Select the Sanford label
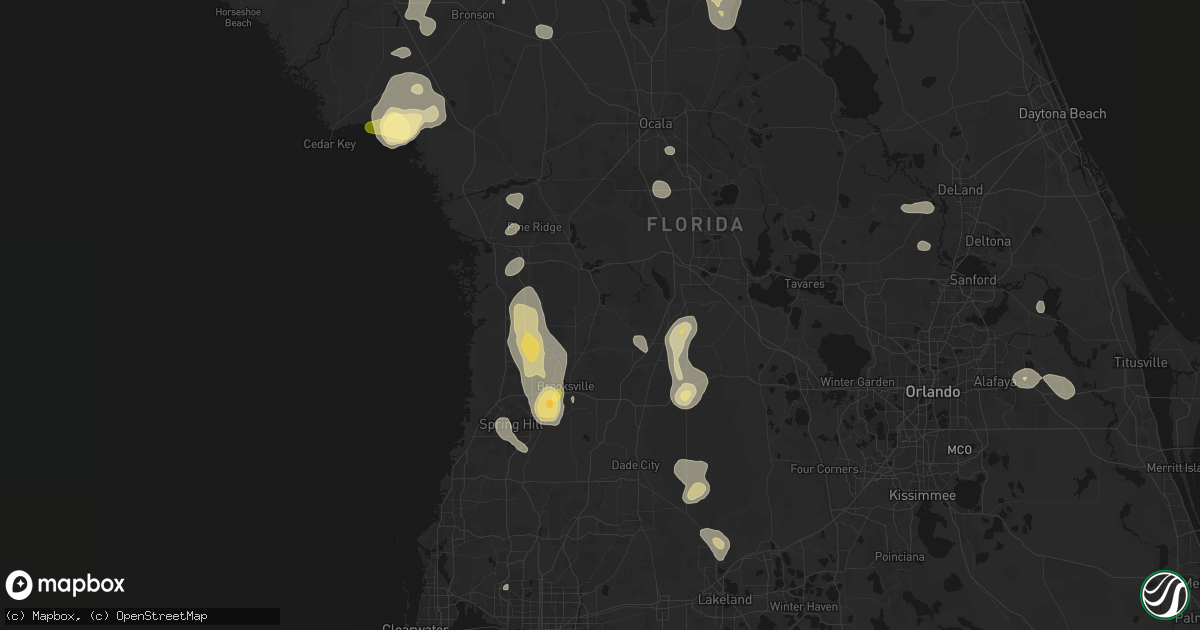1200x630 pixels. point(973,281)
